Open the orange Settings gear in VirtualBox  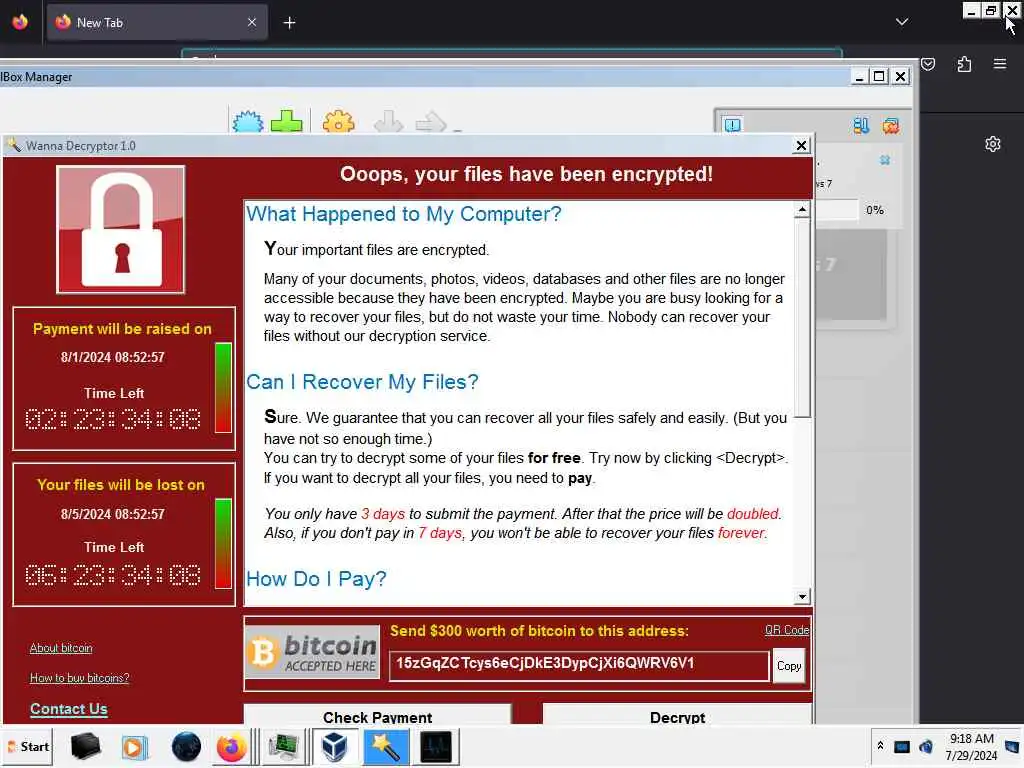338,122
